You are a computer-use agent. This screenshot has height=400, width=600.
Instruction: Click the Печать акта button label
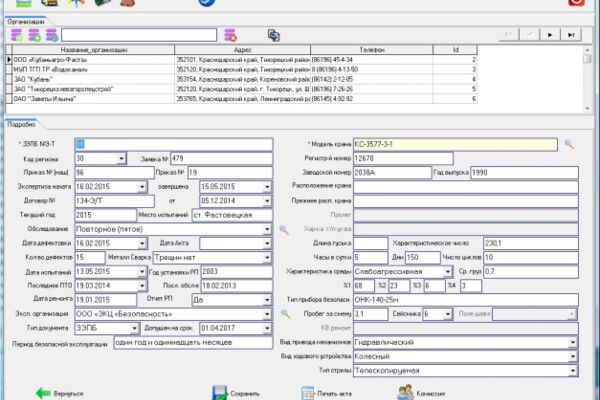tap(334, 393)
